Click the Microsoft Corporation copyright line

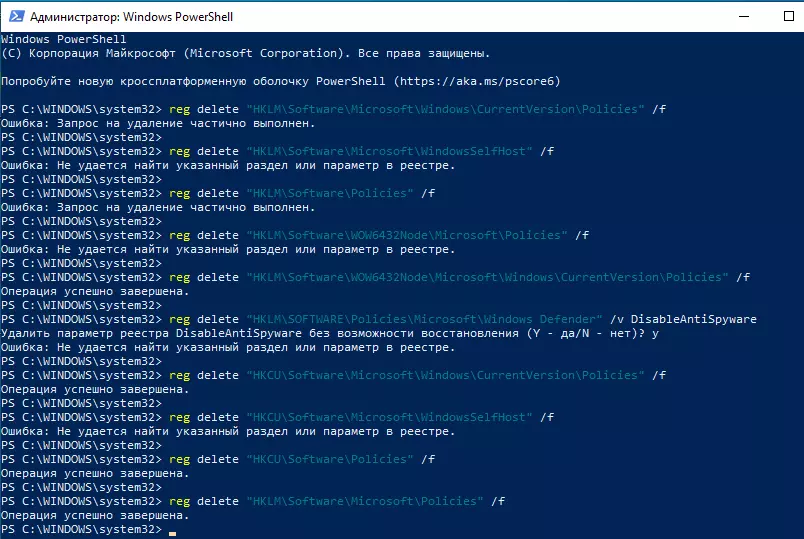(245, 53)
